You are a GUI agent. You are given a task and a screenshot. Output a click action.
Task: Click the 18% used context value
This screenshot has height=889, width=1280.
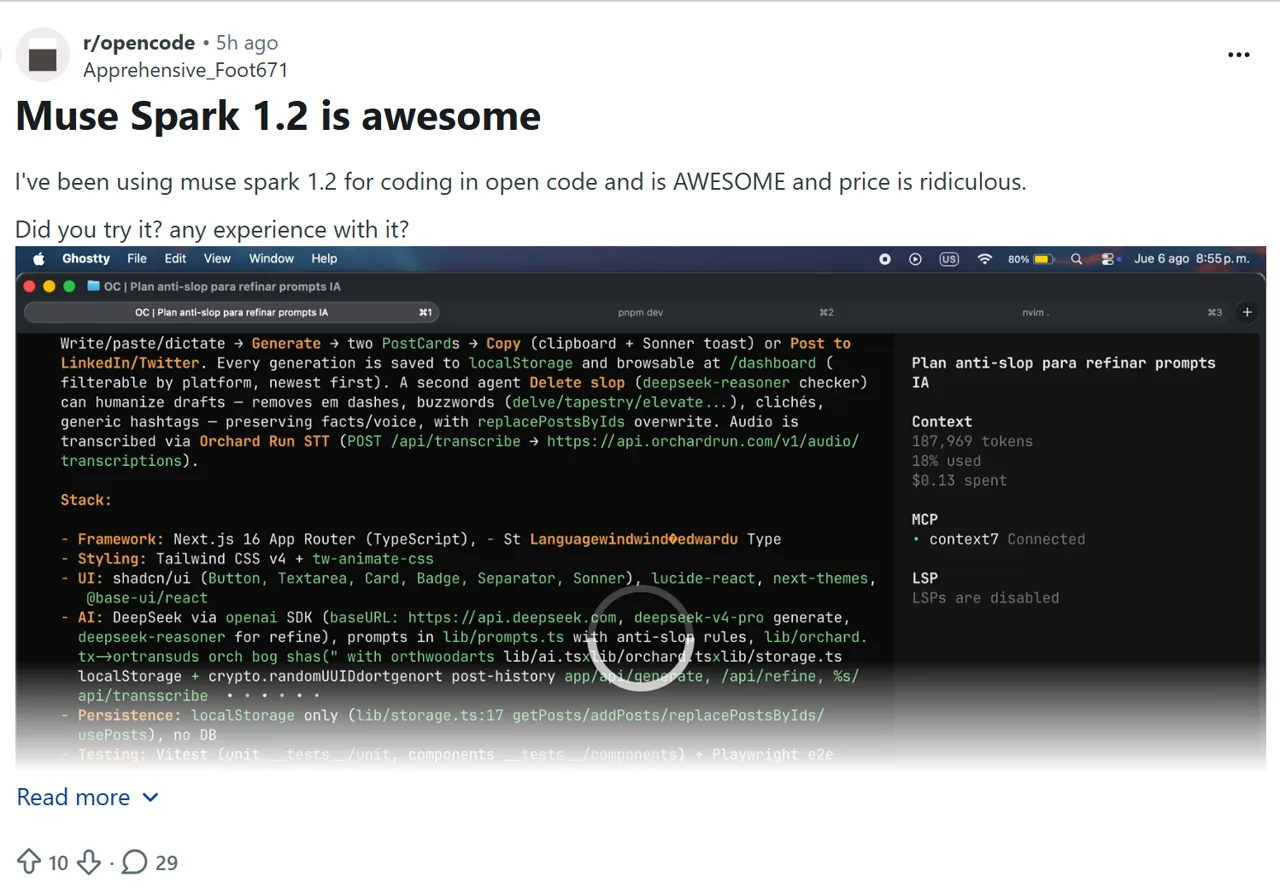click(946, 461)
